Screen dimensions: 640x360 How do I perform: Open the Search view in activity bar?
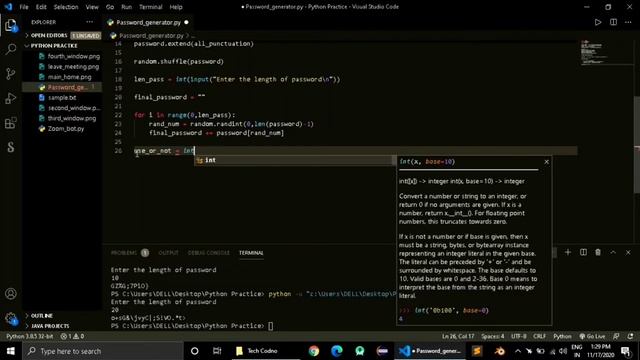coord(11,49)
